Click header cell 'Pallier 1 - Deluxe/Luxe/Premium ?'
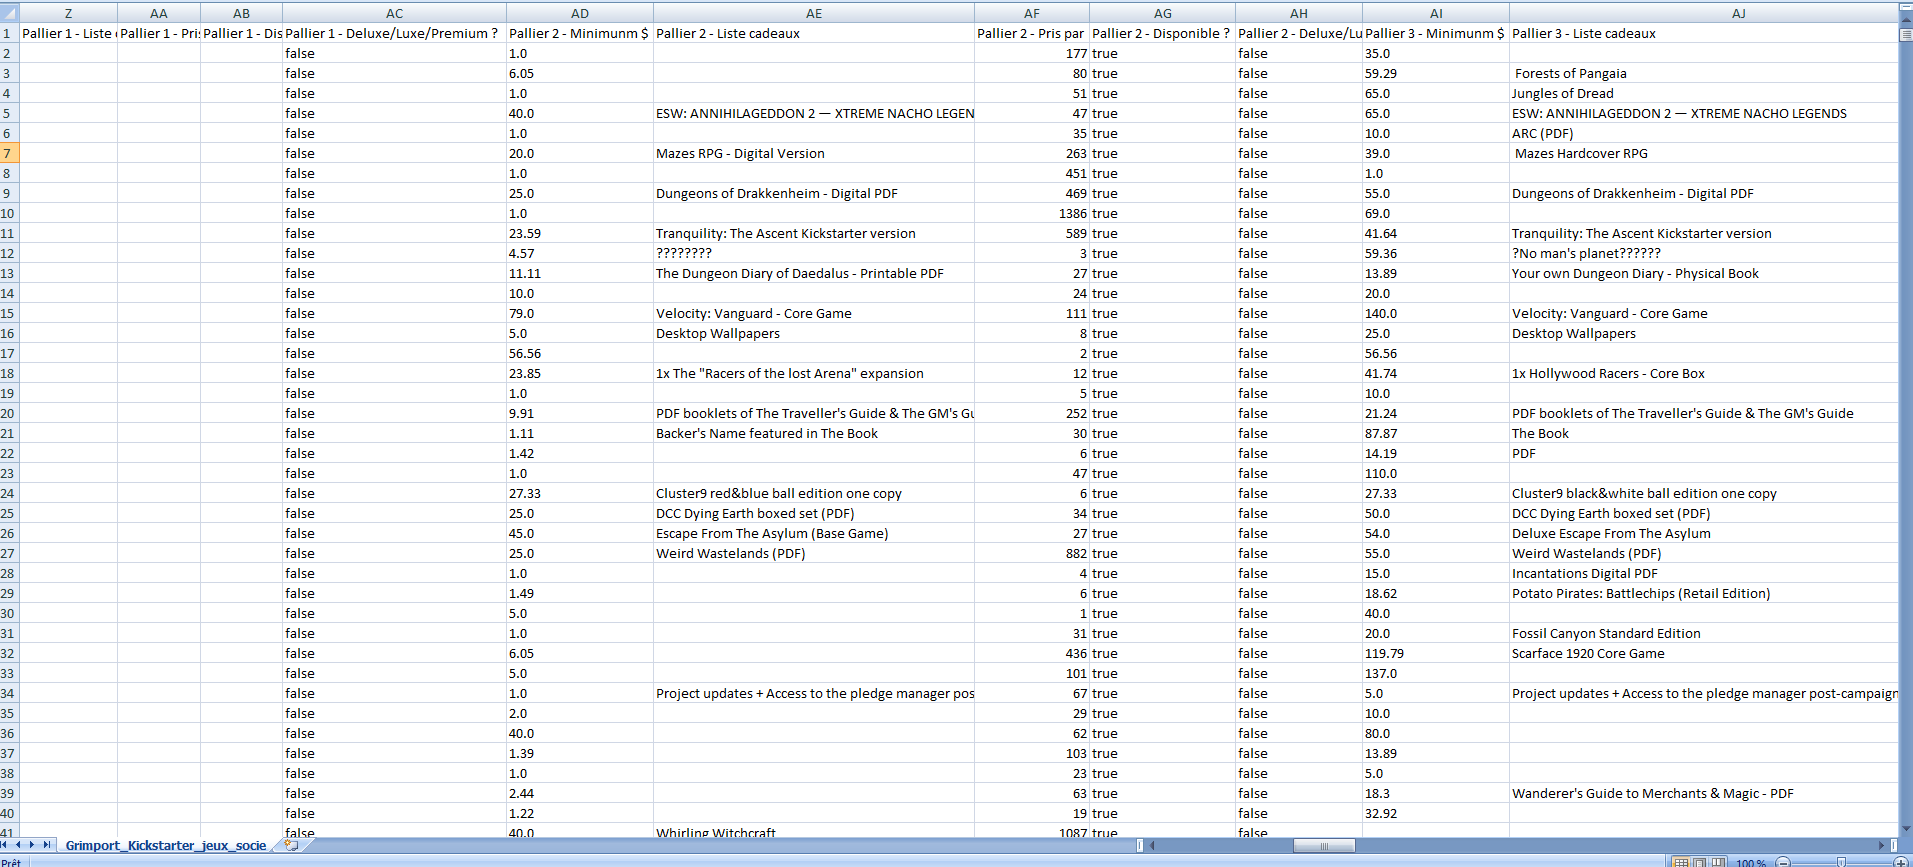This screenshot has height=867, width=1913. [x=395, y=33]
